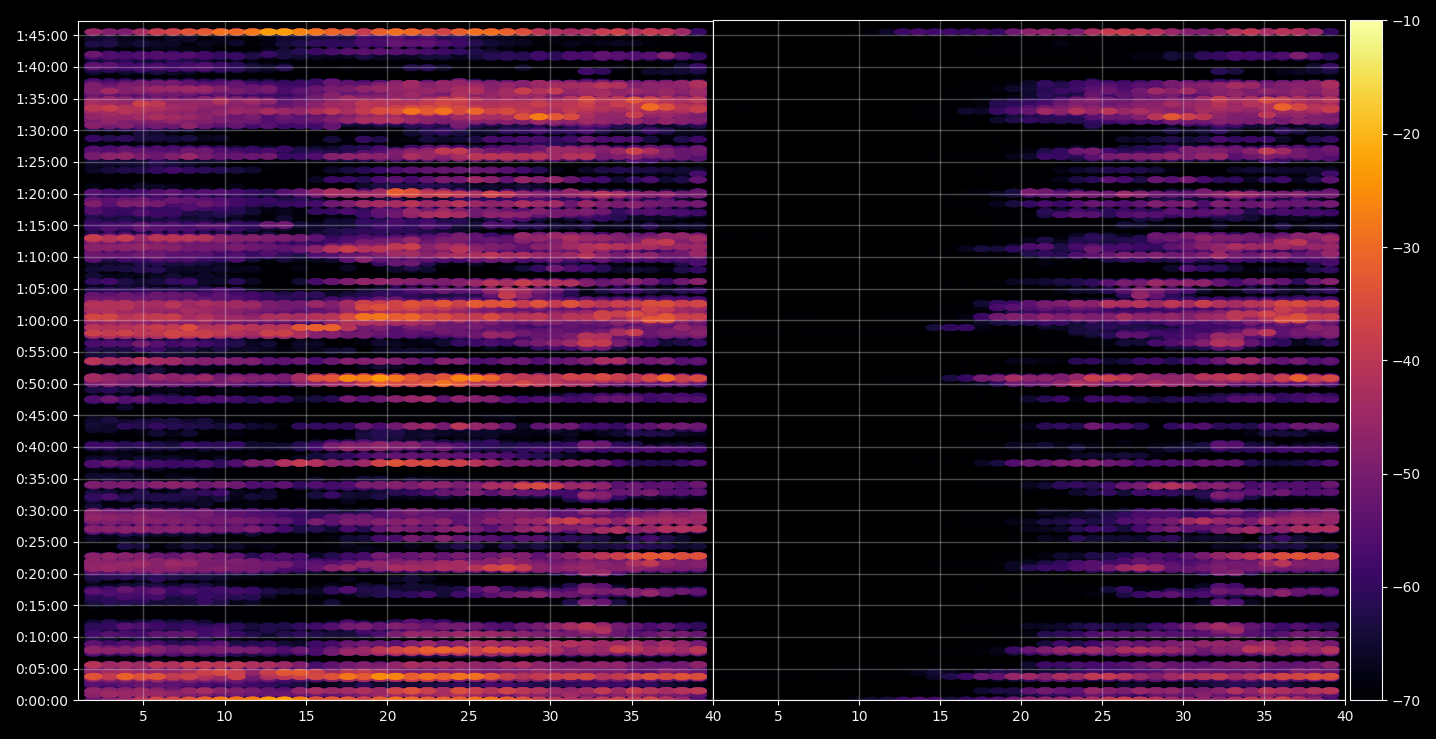The width and height of the screenshot is (1436, 739).
Task: Click the 0:05:00 y-axis label
Action: [x=42, y=669]
